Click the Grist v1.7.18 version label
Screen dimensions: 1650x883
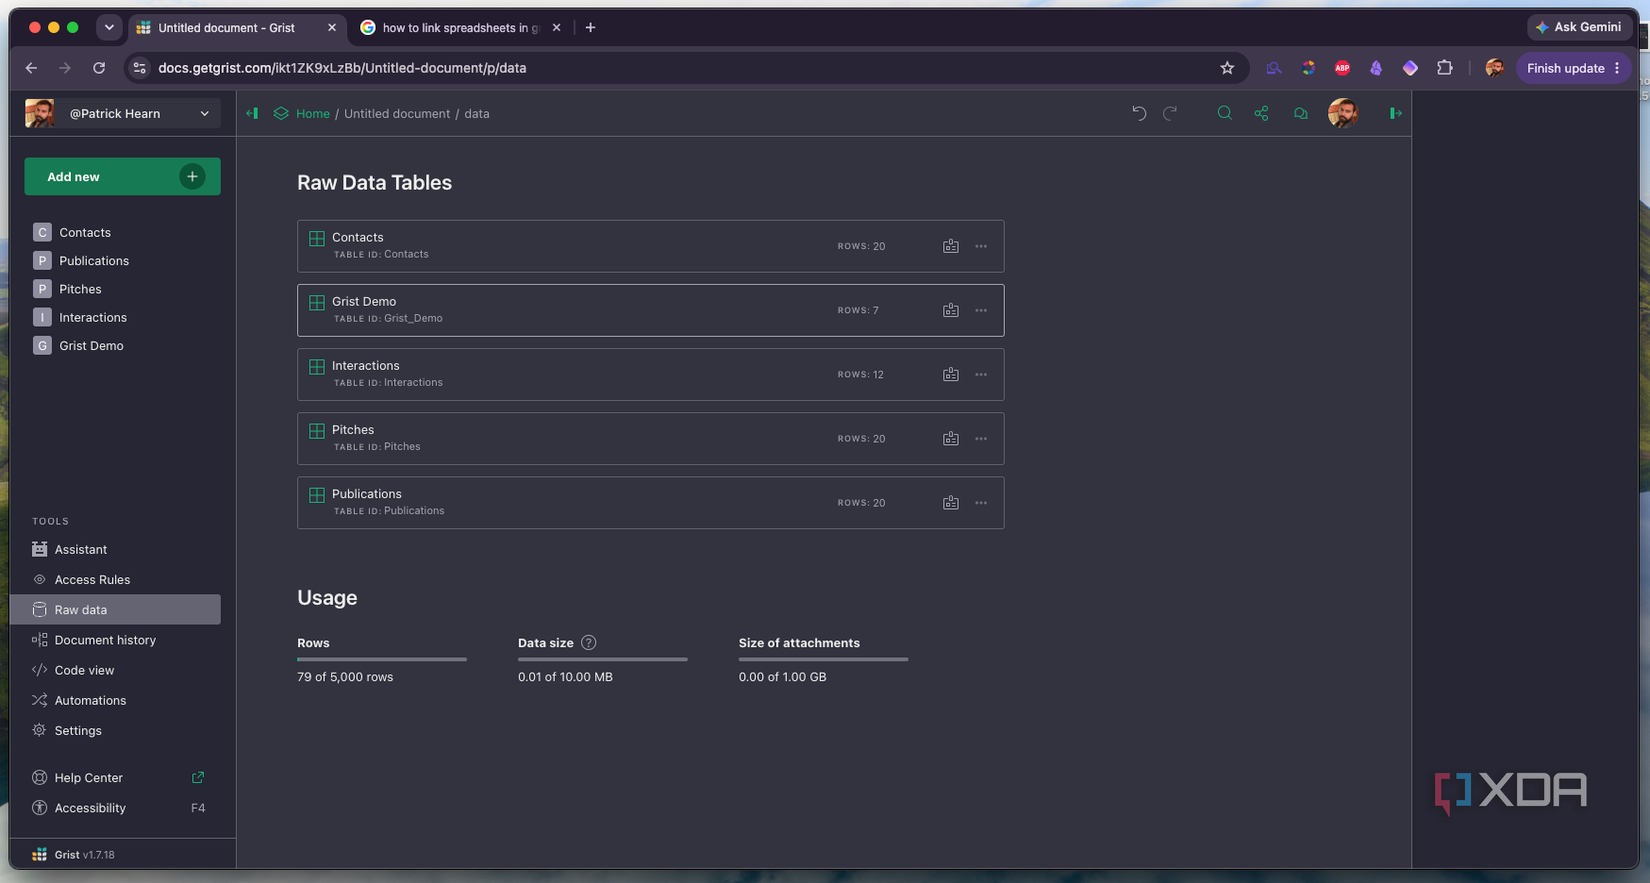pyautogui.click(x=85, y=855)
